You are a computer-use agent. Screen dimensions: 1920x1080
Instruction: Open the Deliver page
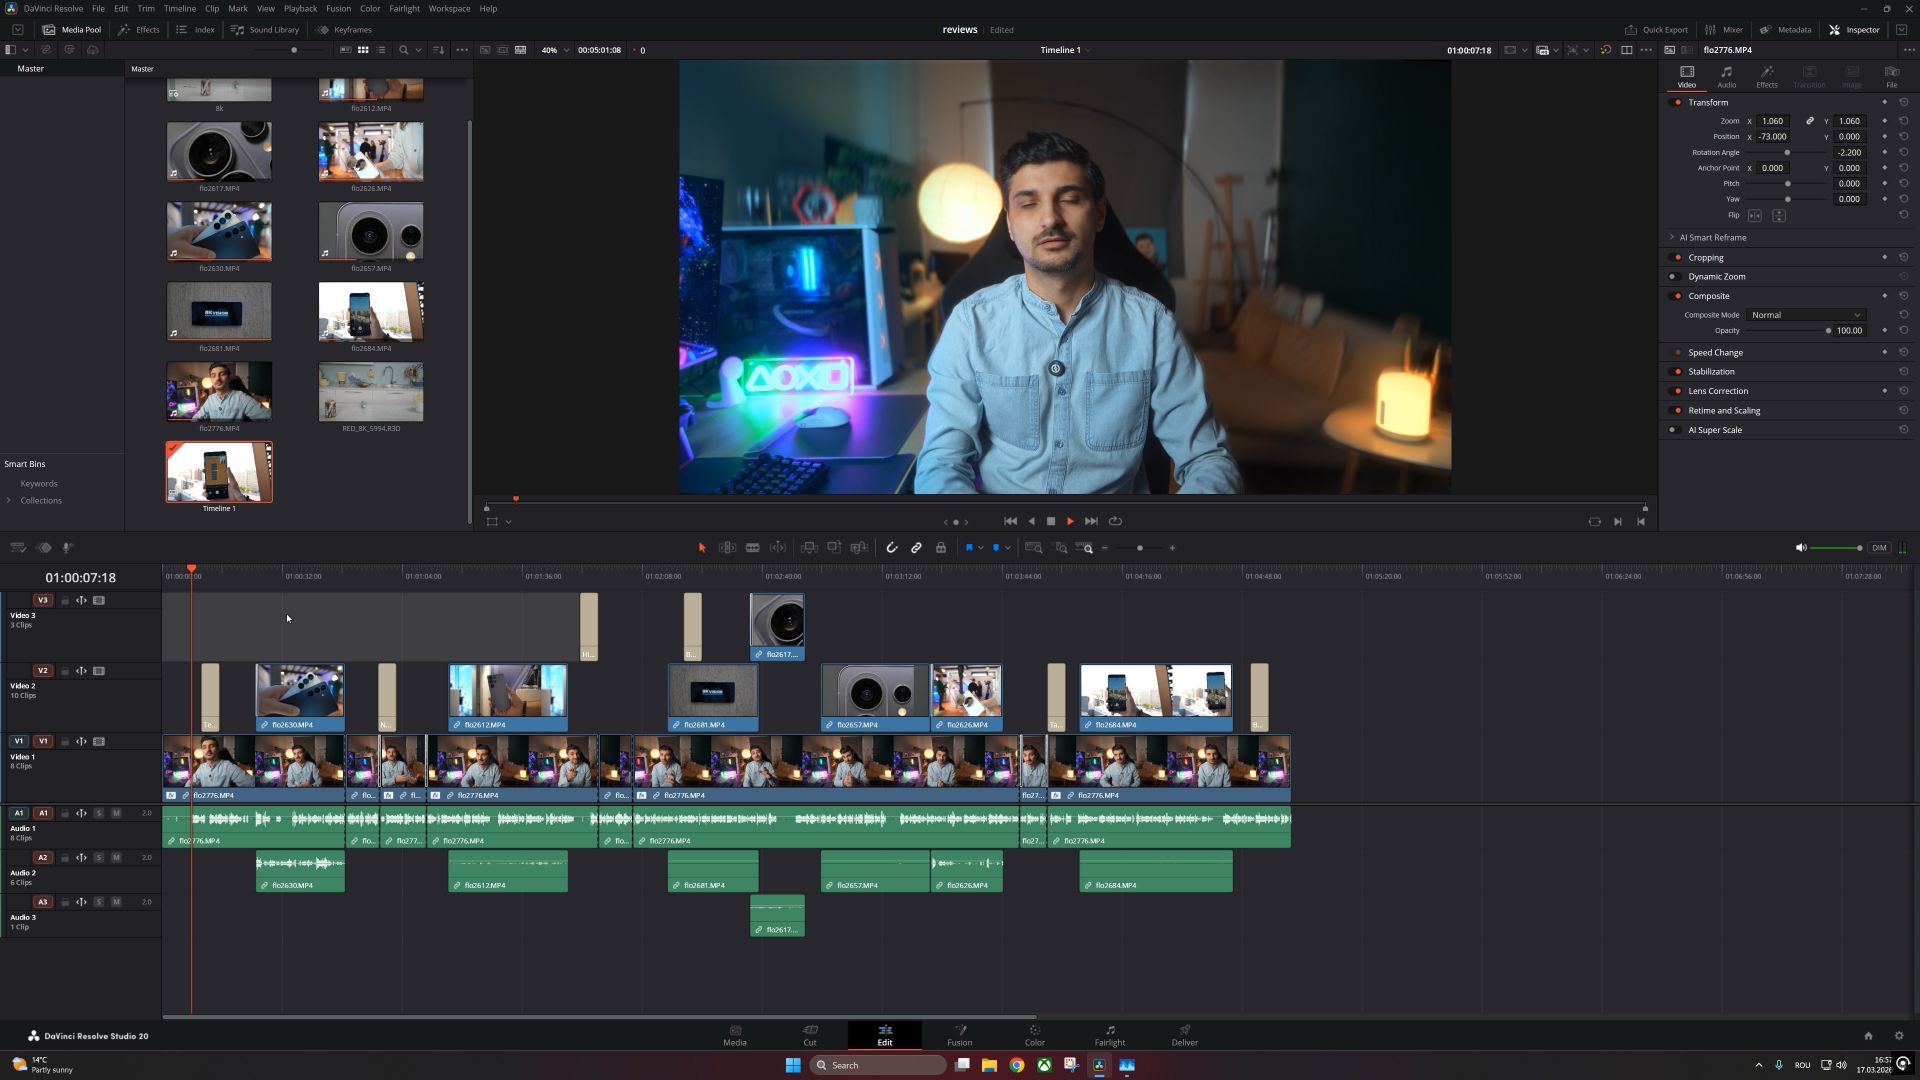click(x=1184, y=1035)
